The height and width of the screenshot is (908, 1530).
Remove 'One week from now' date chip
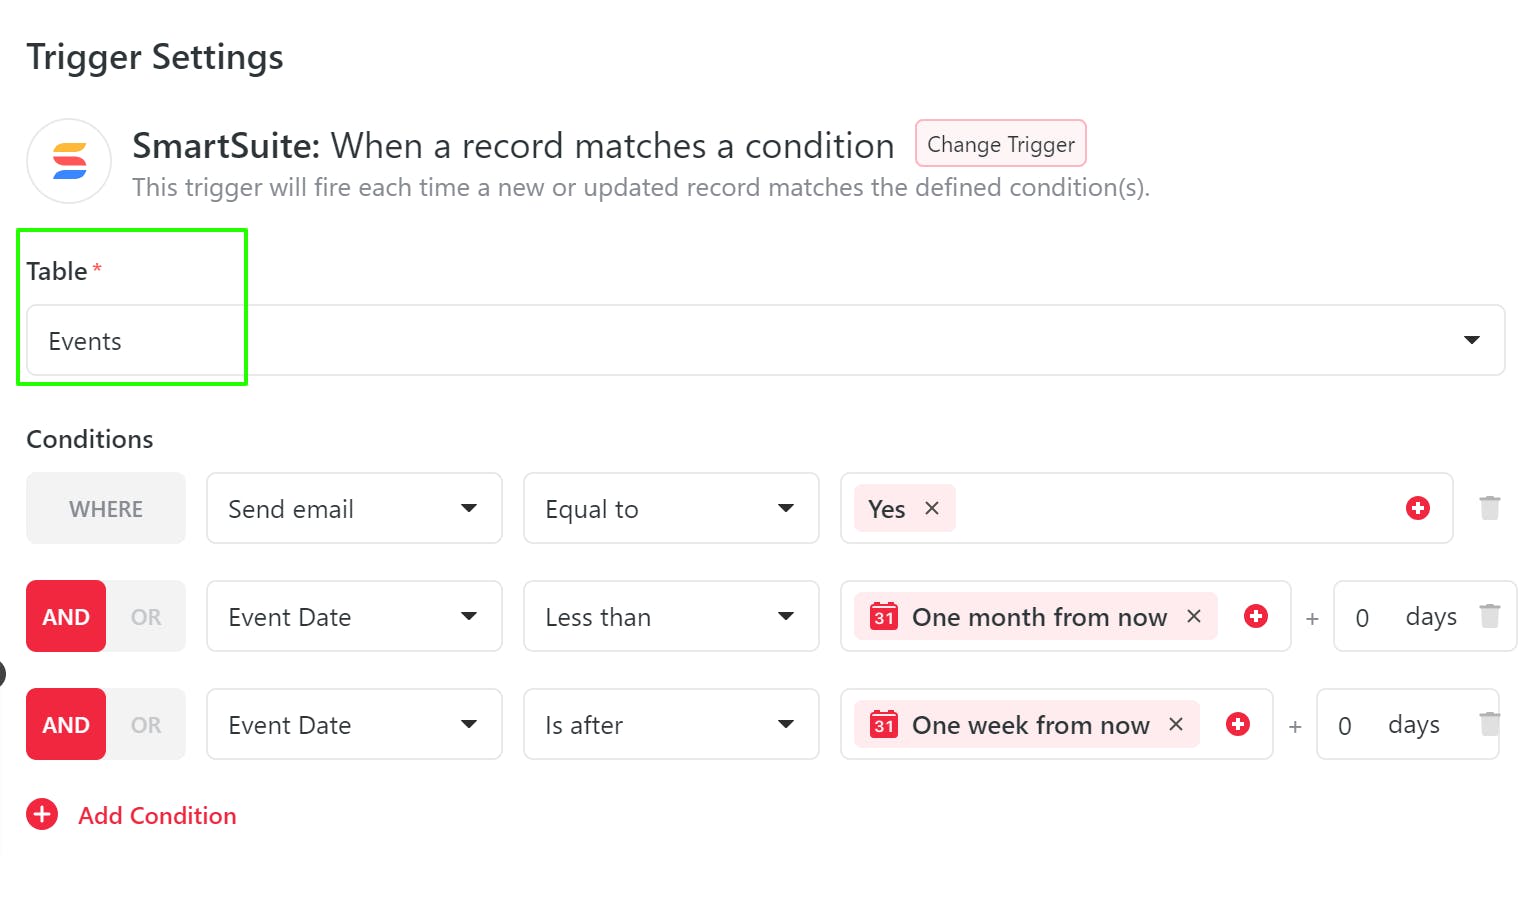(1176, 724)
